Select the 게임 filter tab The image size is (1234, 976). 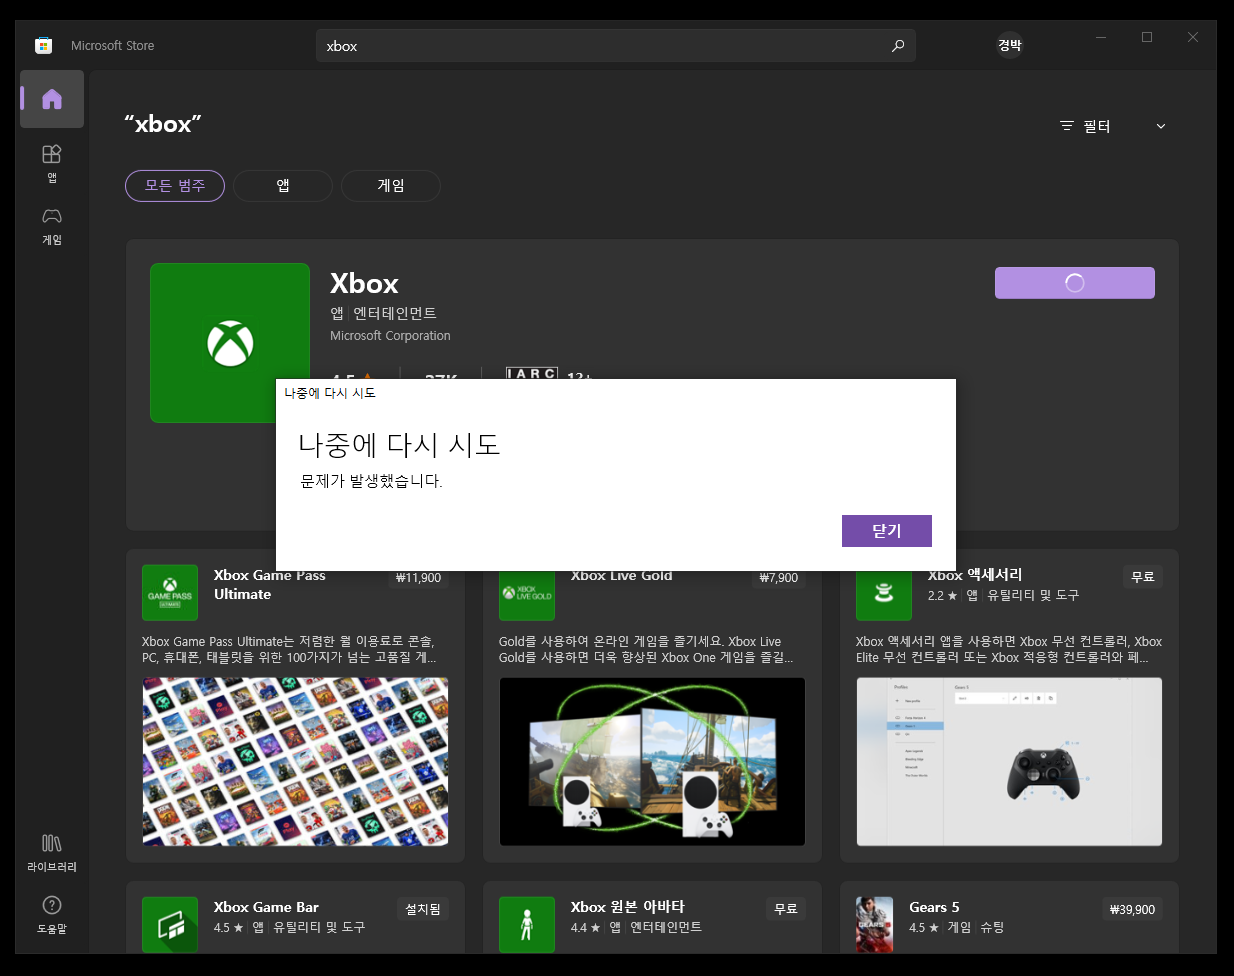point(391,186)
